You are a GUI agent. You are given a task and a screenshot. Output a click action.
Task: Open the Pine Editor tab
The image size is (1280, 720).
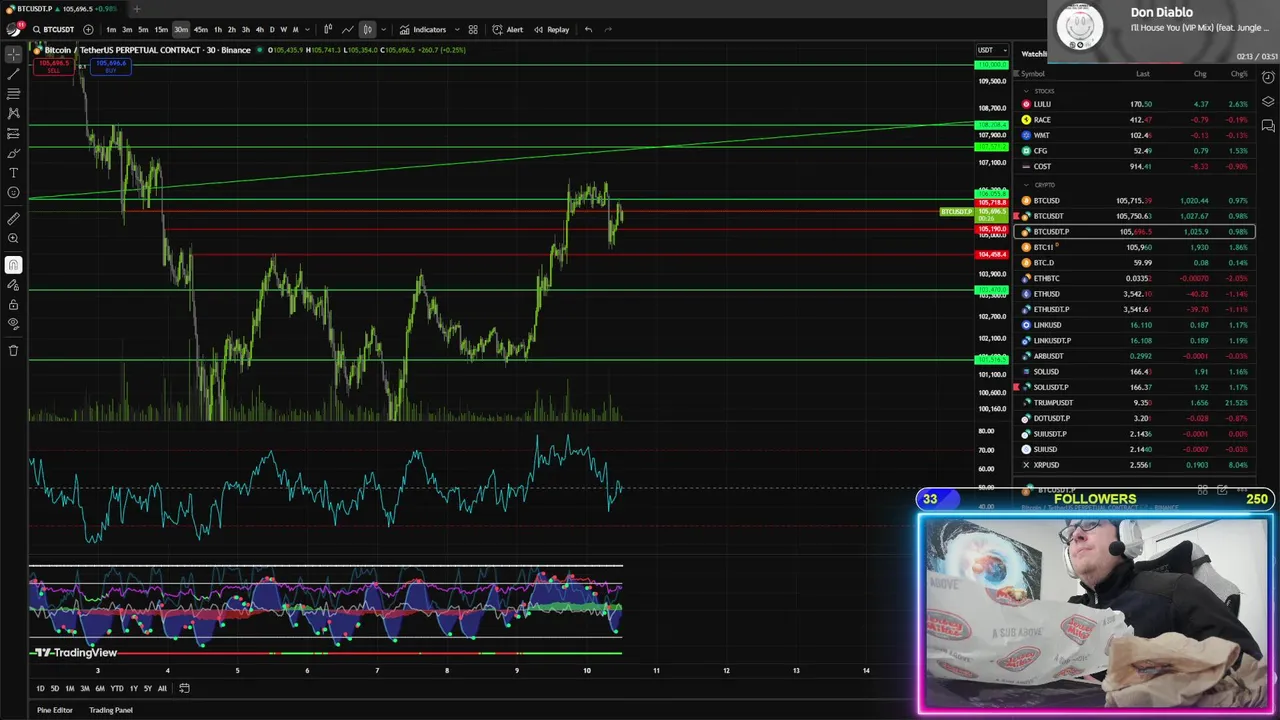click(x=55, y=710)
